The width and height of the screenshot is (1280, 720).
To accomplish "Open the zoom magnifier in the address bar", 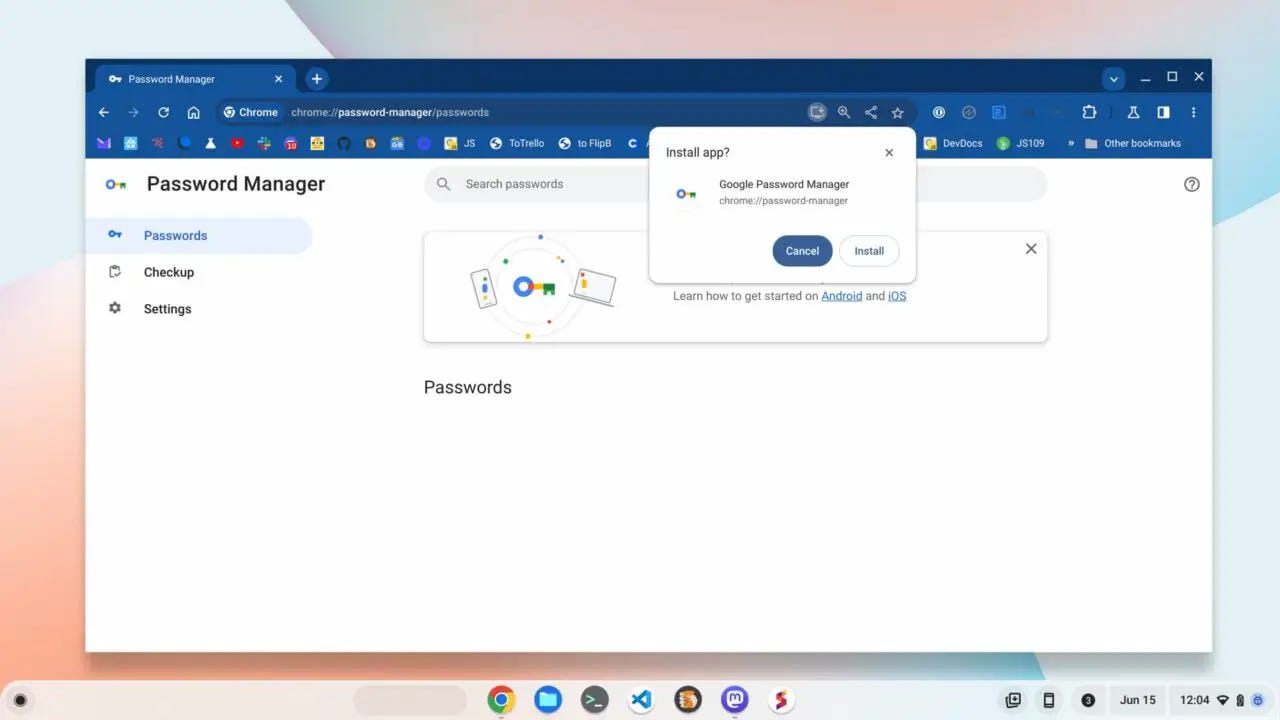I will pyautogui.click(x=844, y=112).
